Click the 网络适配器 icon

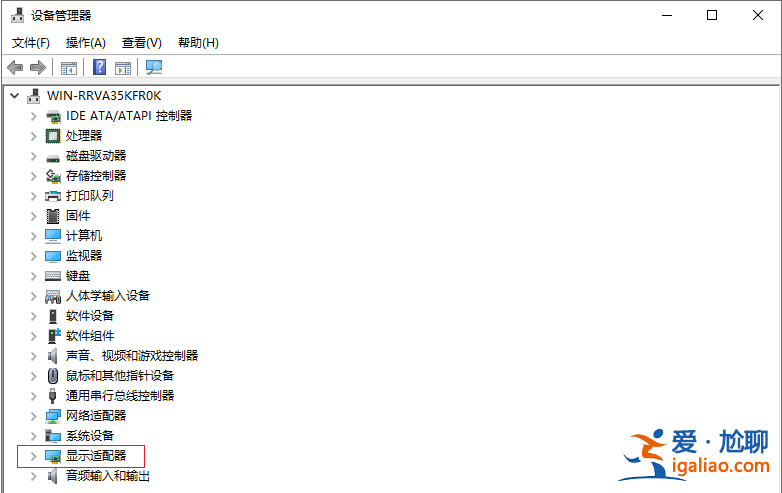(x=53, y=416)
